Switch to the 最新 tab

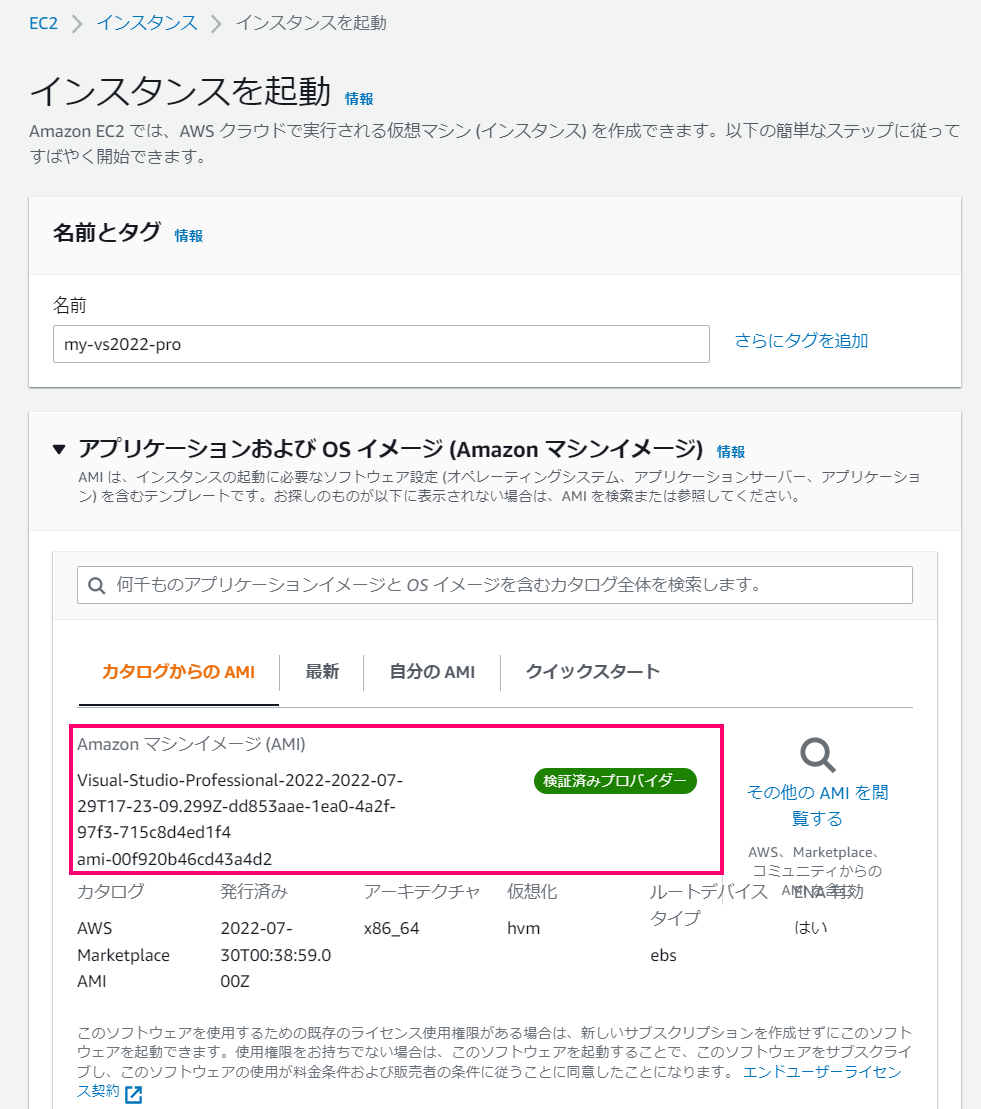[322, 672]
